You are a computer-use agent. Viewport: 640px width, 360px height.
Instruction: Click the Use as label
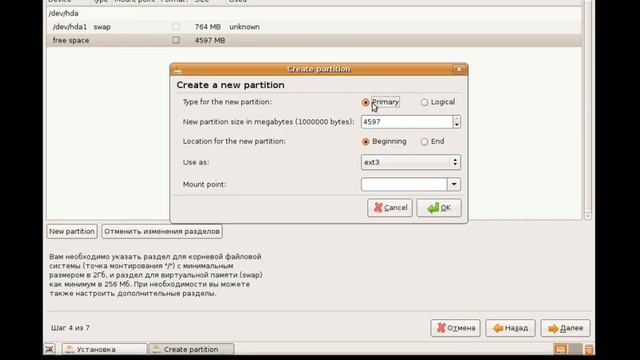196,162
